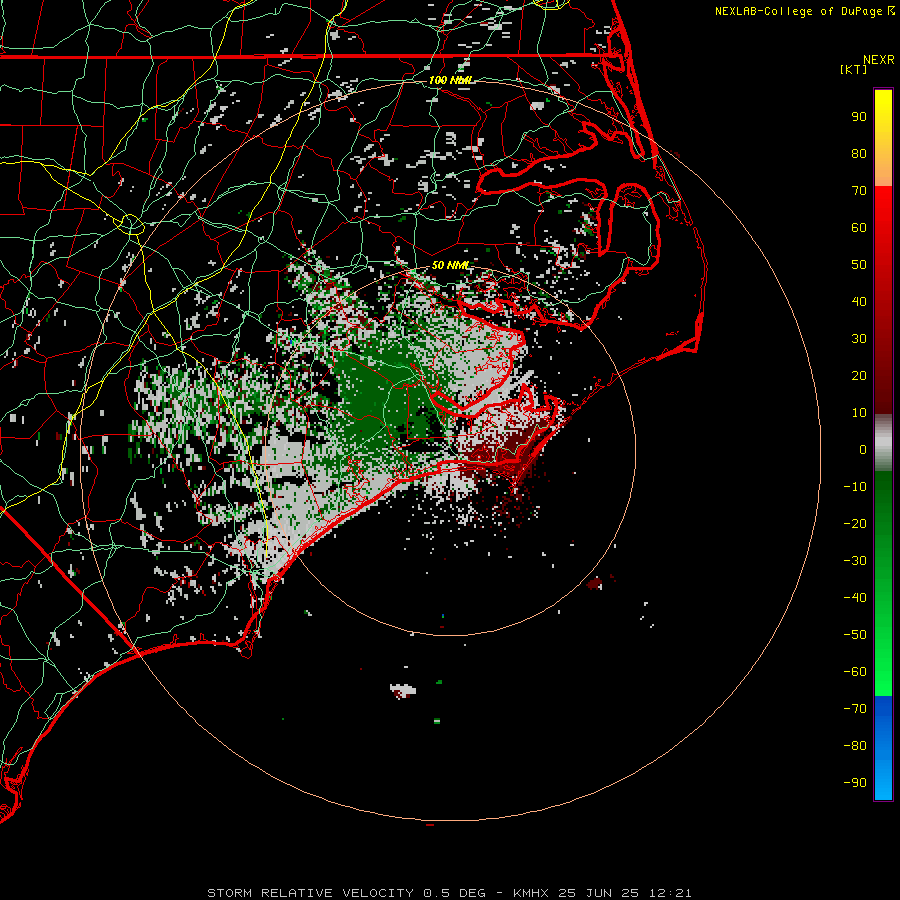
Task: Select the 0 value on velocity scale
Action: point(863,450)
